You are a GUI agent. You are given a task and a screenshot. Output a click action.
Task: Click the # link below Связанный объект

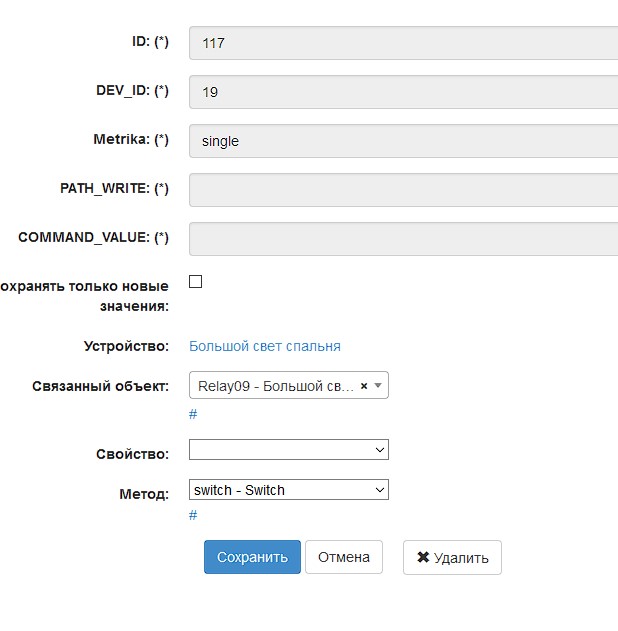coord(193,414)
